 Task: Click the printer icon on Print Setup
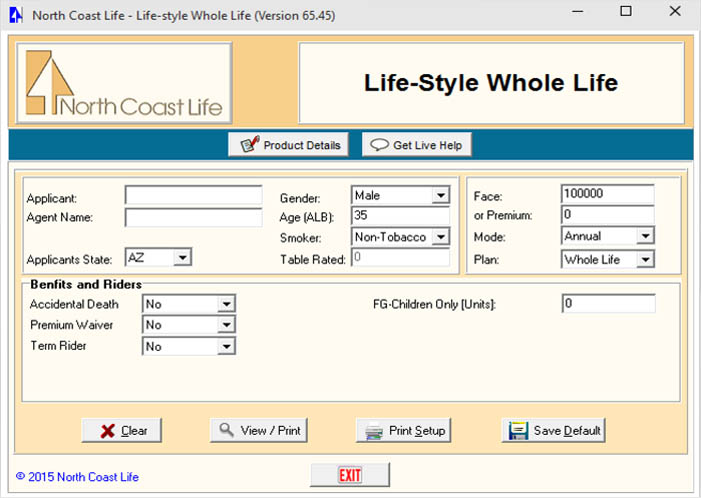(374, 431)
